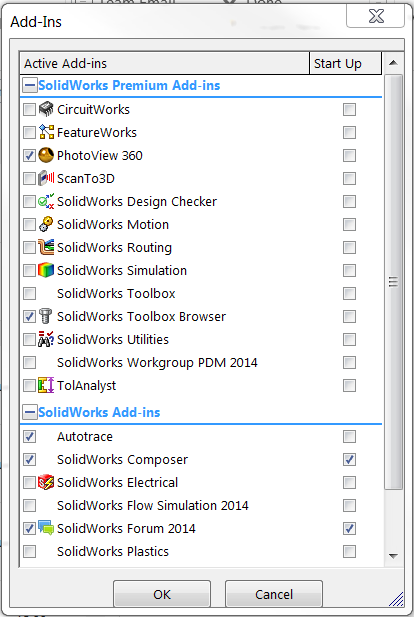Click the ScanTo3D icon
Image resolution: width=414 pixels, height=617 pixels.
(46, 178)
